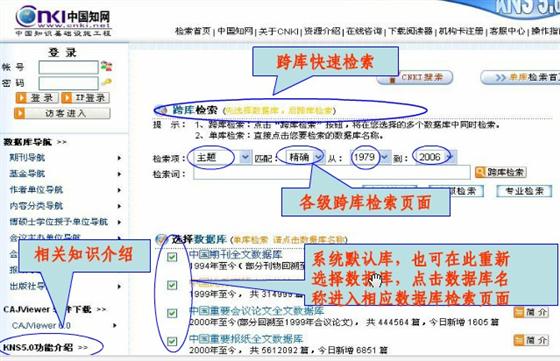Click the orange arrow icon on 访客进入
560x361 pixels.
point(20,113)
